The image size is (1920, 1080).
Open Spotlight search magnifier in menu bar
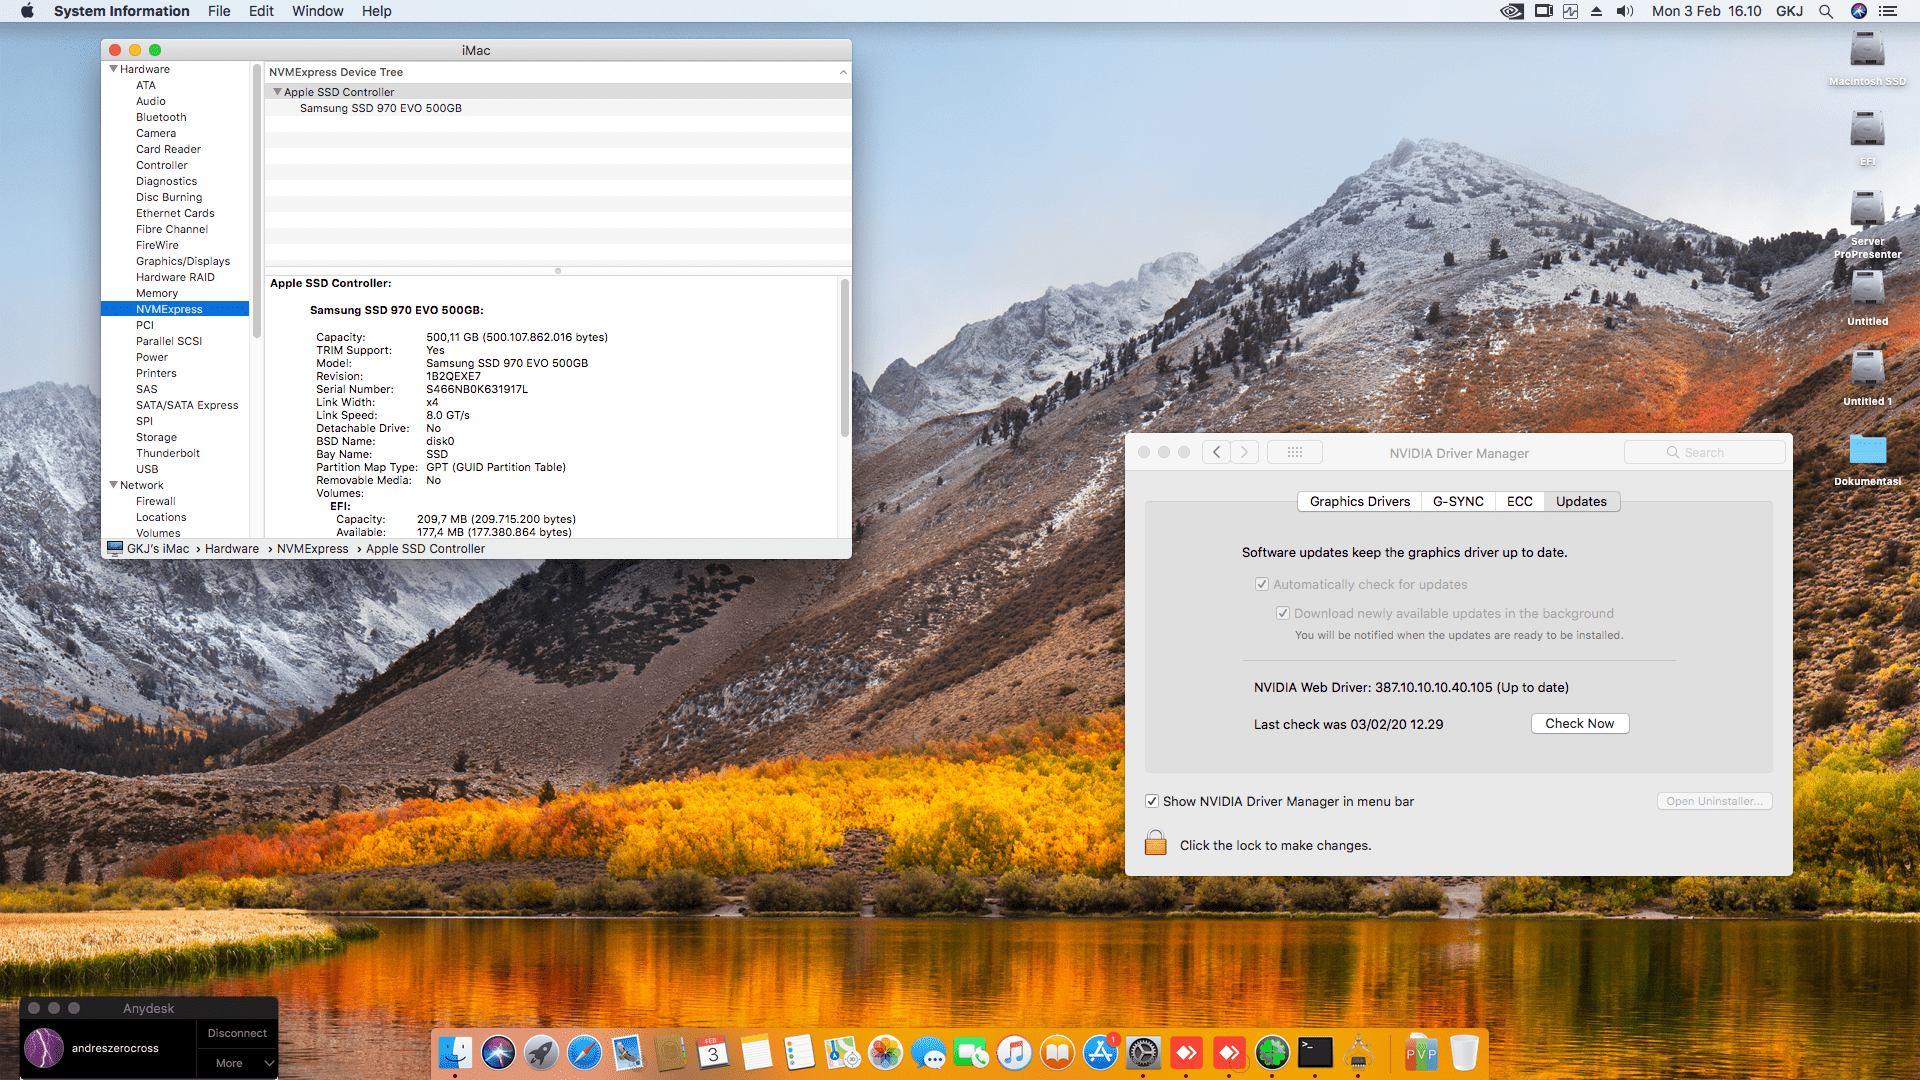click(1825, 11)
